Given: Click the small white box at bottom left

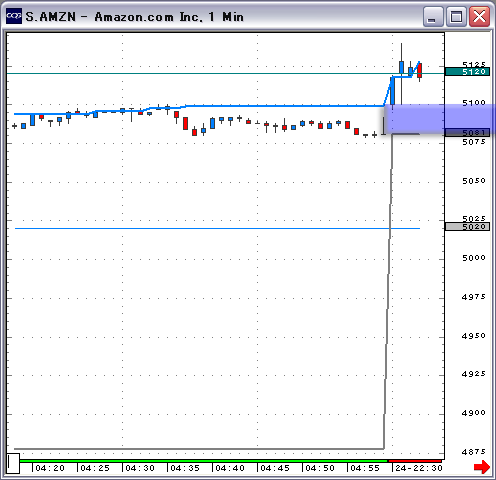Looking at the screenshot, I should [13, 463].
